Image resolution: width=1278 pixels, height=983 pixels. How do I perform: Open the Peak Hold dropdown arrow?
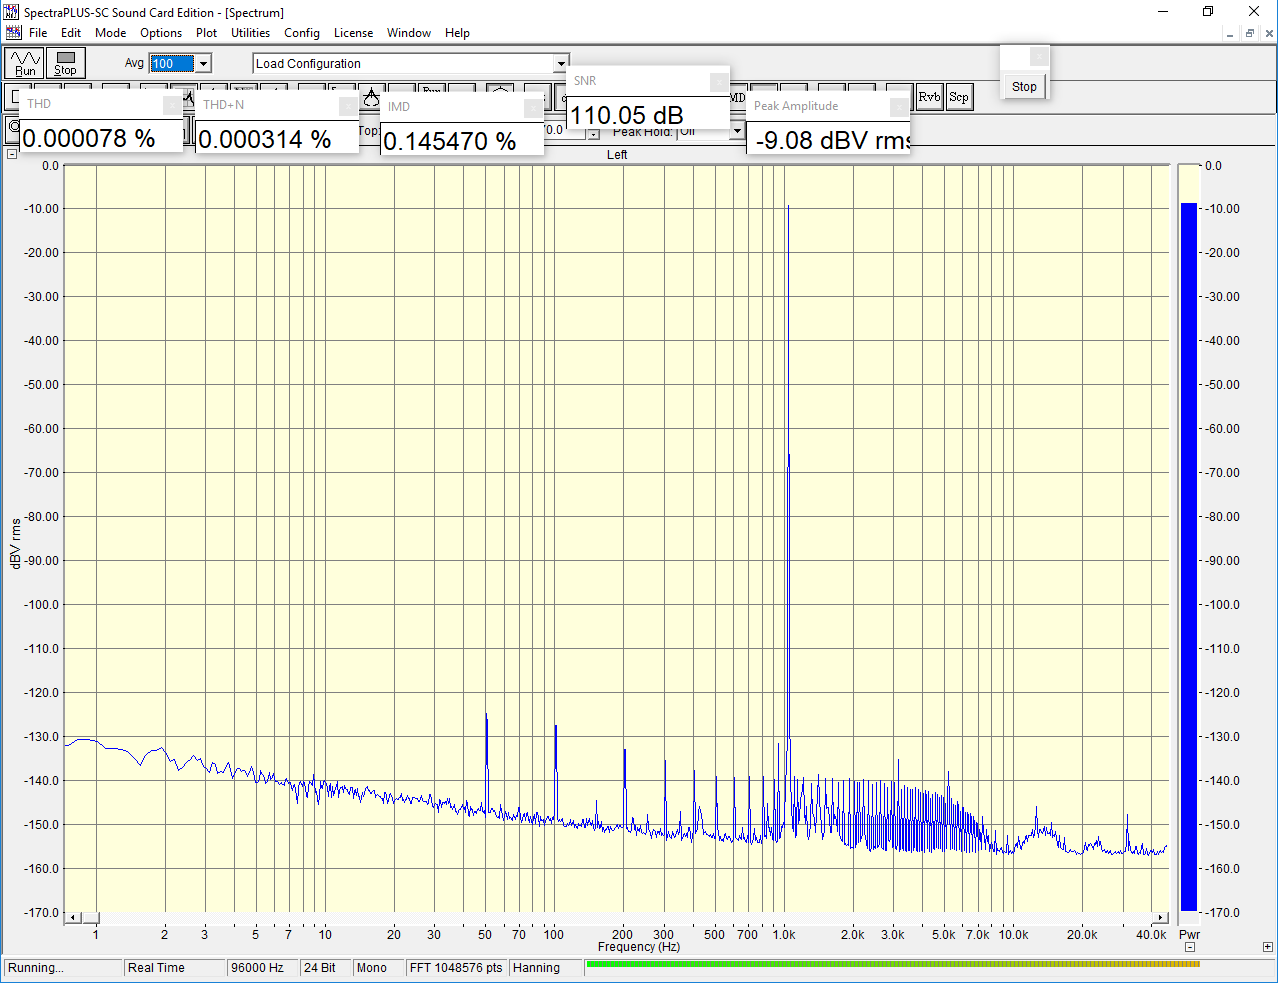[x=737, y=131]
